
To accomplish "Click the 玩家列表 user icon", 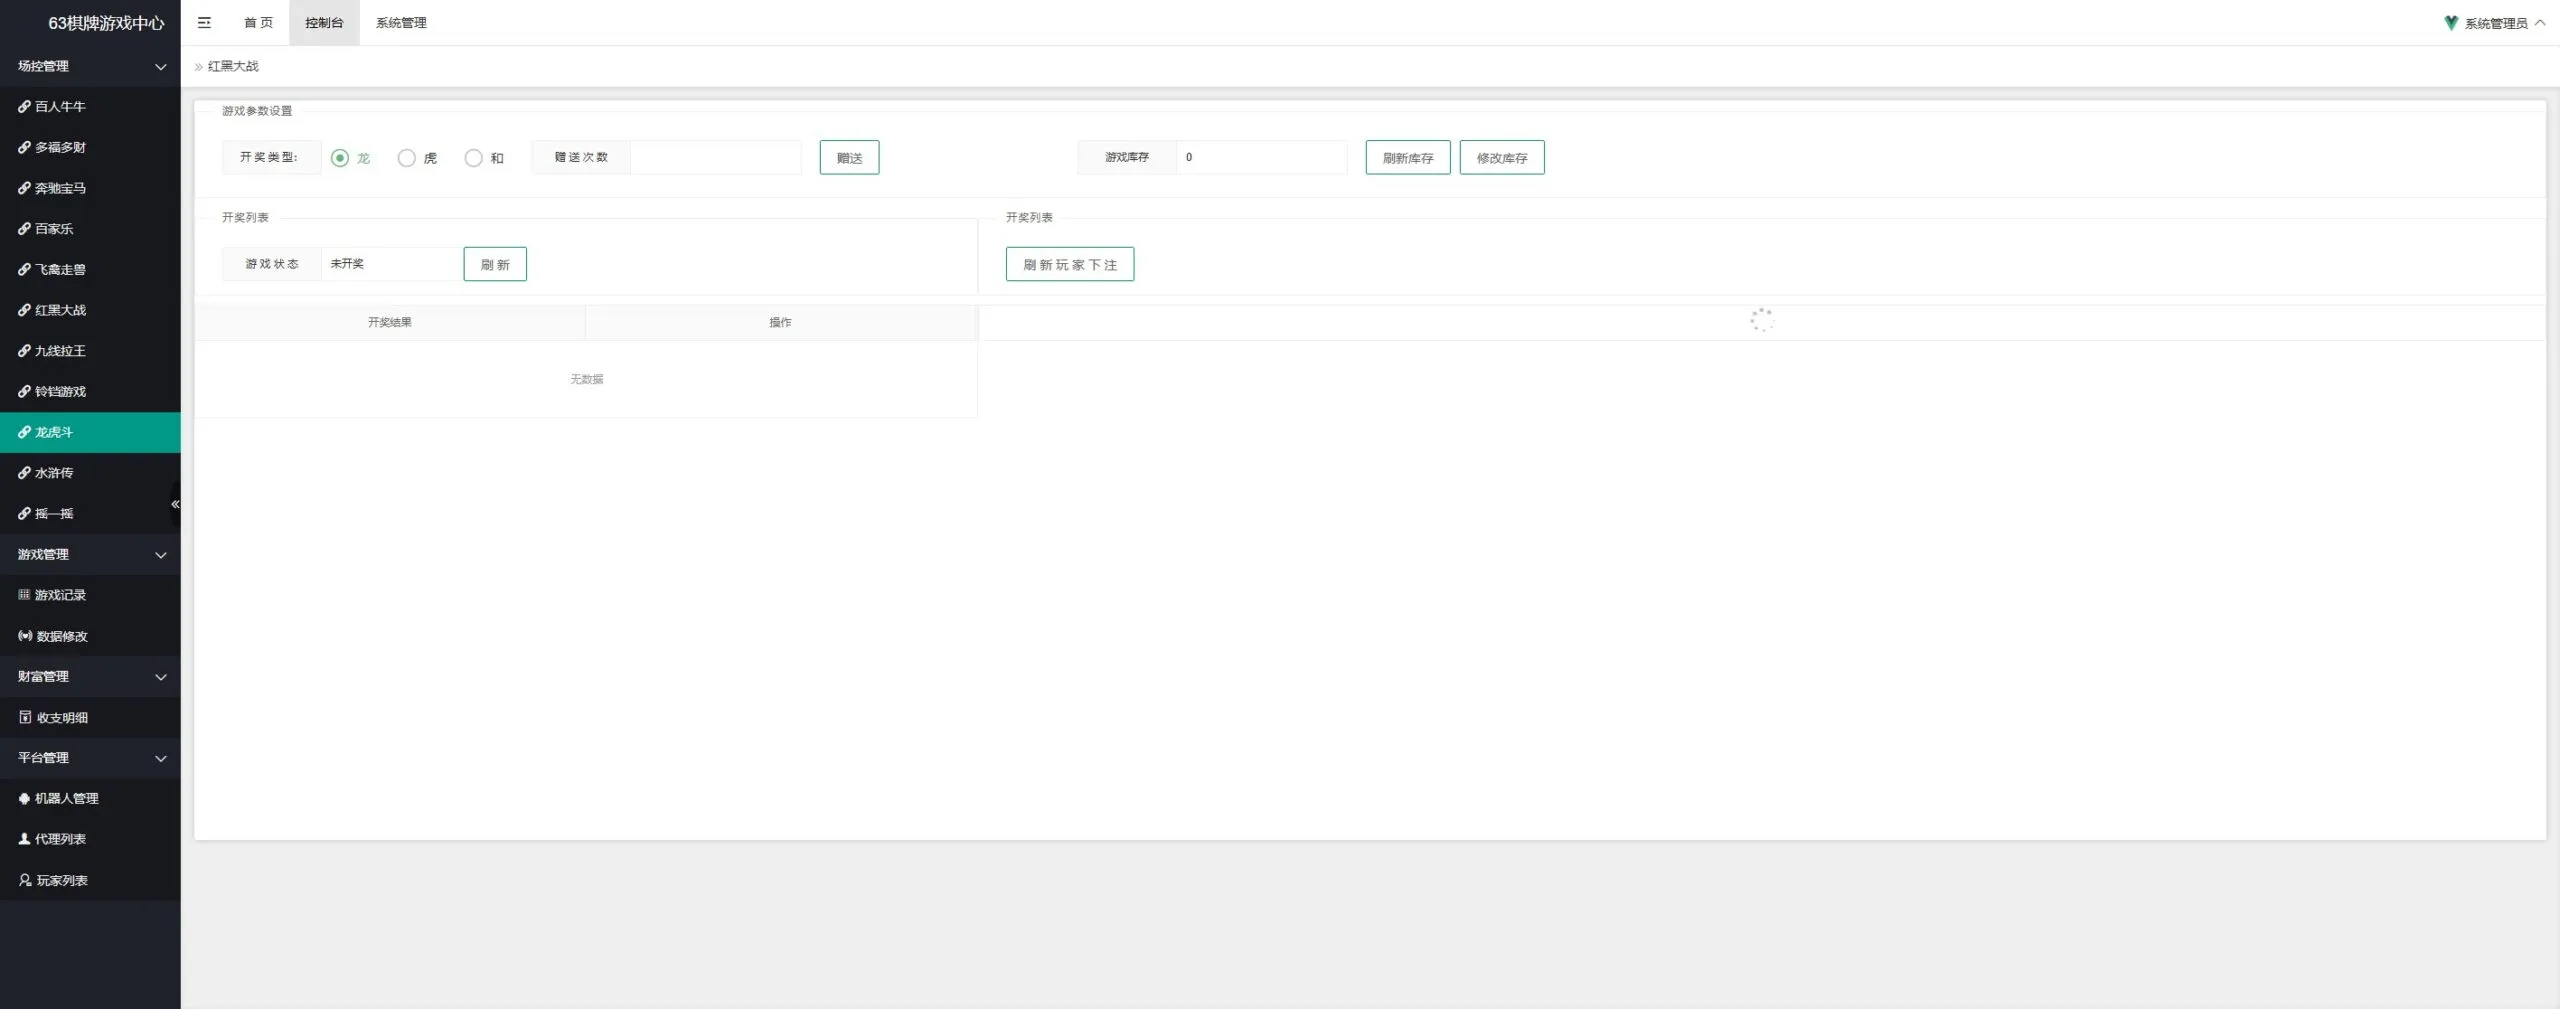I will [x=25, y=880].
